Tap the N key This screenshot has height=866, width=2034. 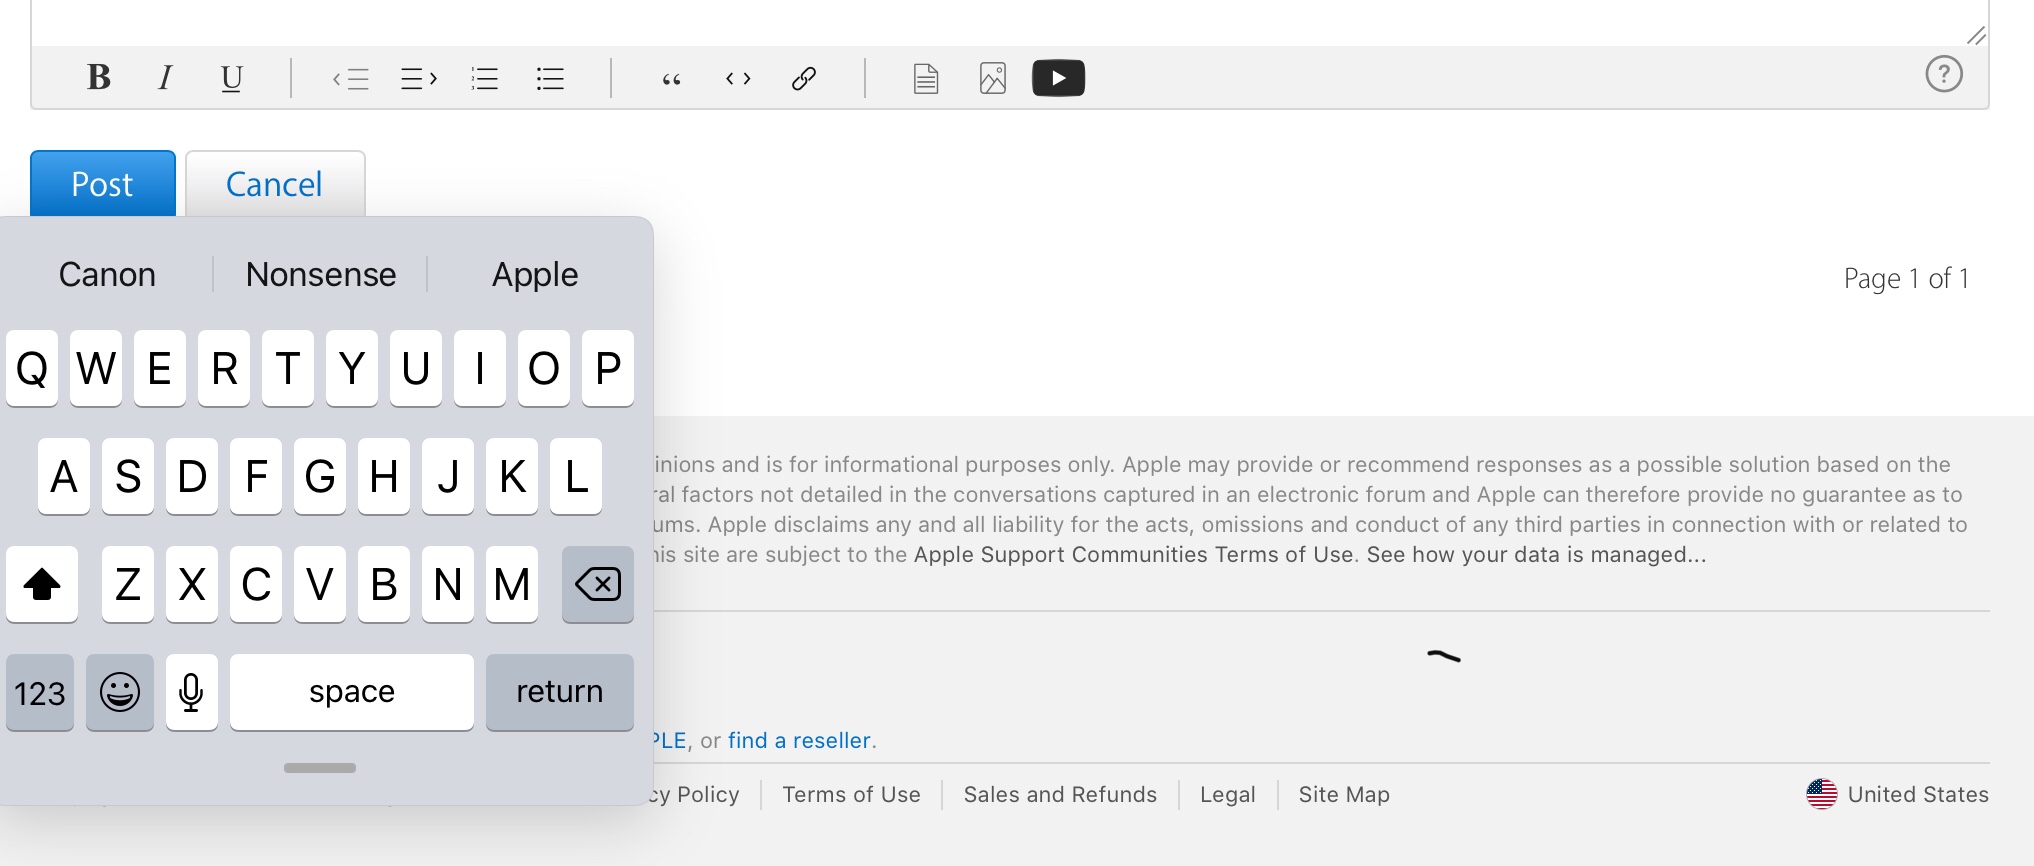448,584
